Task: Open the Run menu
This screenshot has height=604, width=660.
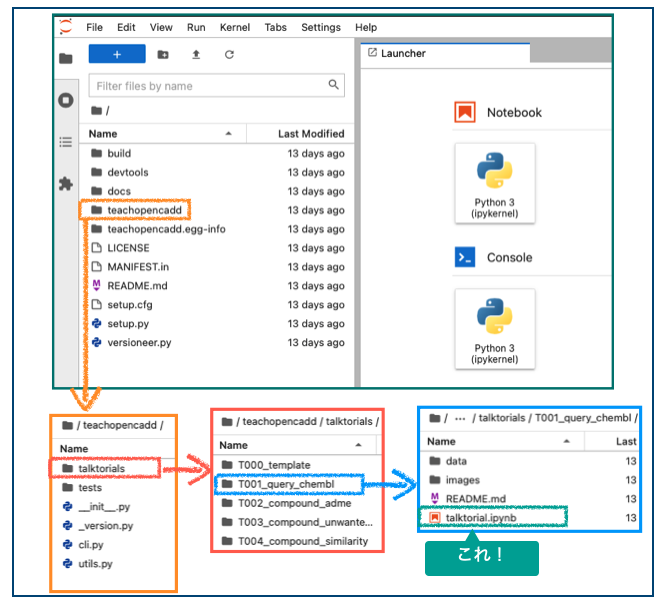Action: pyautogui.click(x=196, y=27)
